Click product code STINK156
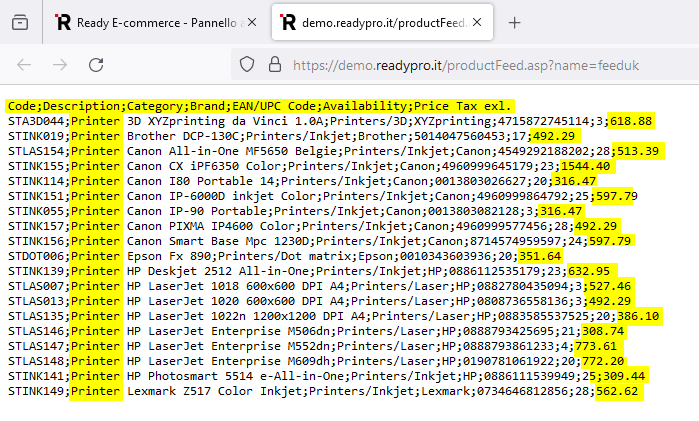This screenshot has height=421, width=699. pyautogui.click(x=36, y=241)
